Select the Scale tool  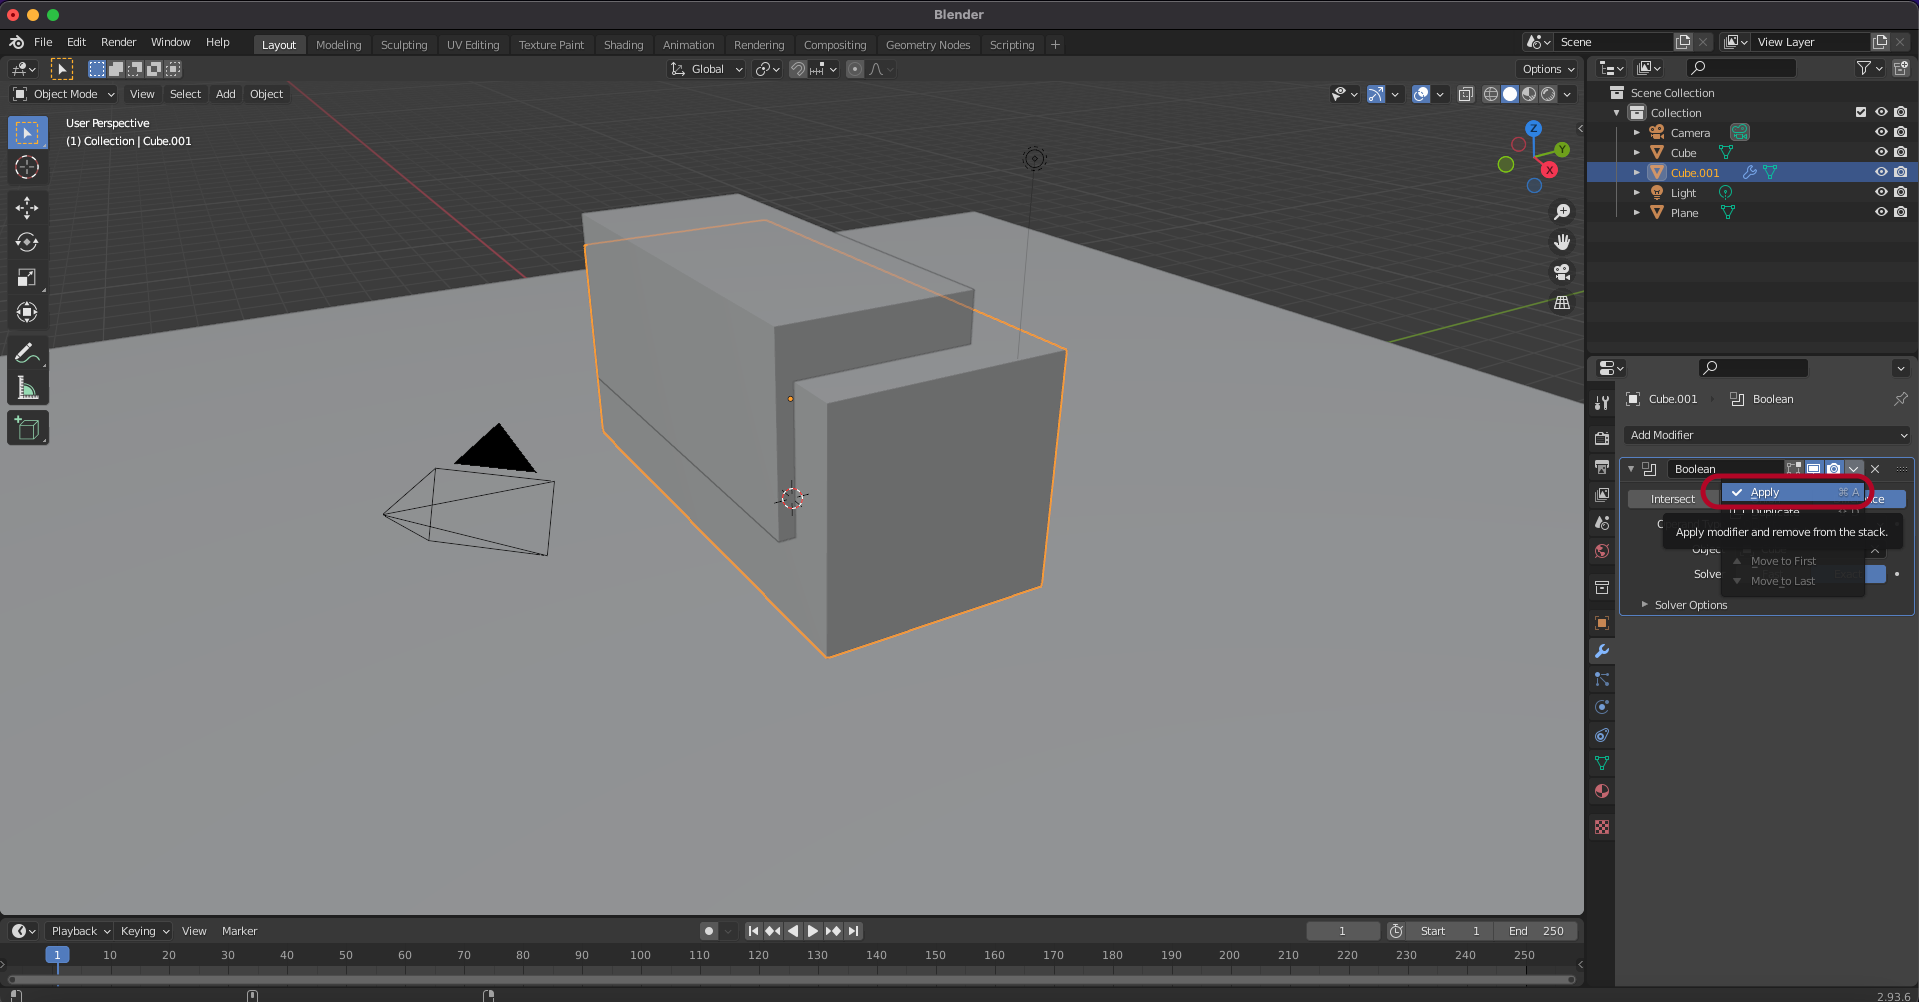pos(27,277)
